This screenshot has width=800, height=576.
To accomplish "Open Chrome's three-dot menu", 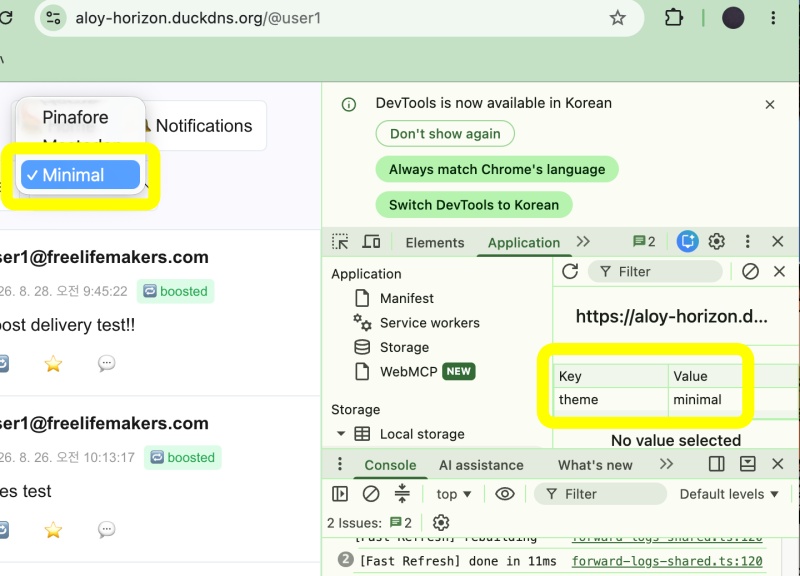I will click(x=773, y=18).
